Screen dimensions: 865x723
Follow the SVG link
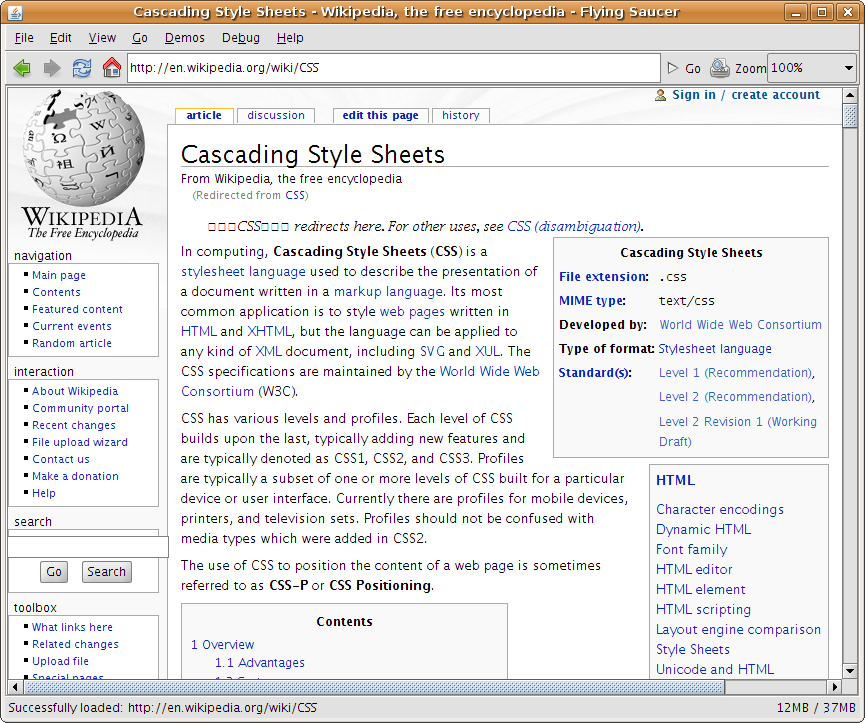pos(432,351)
